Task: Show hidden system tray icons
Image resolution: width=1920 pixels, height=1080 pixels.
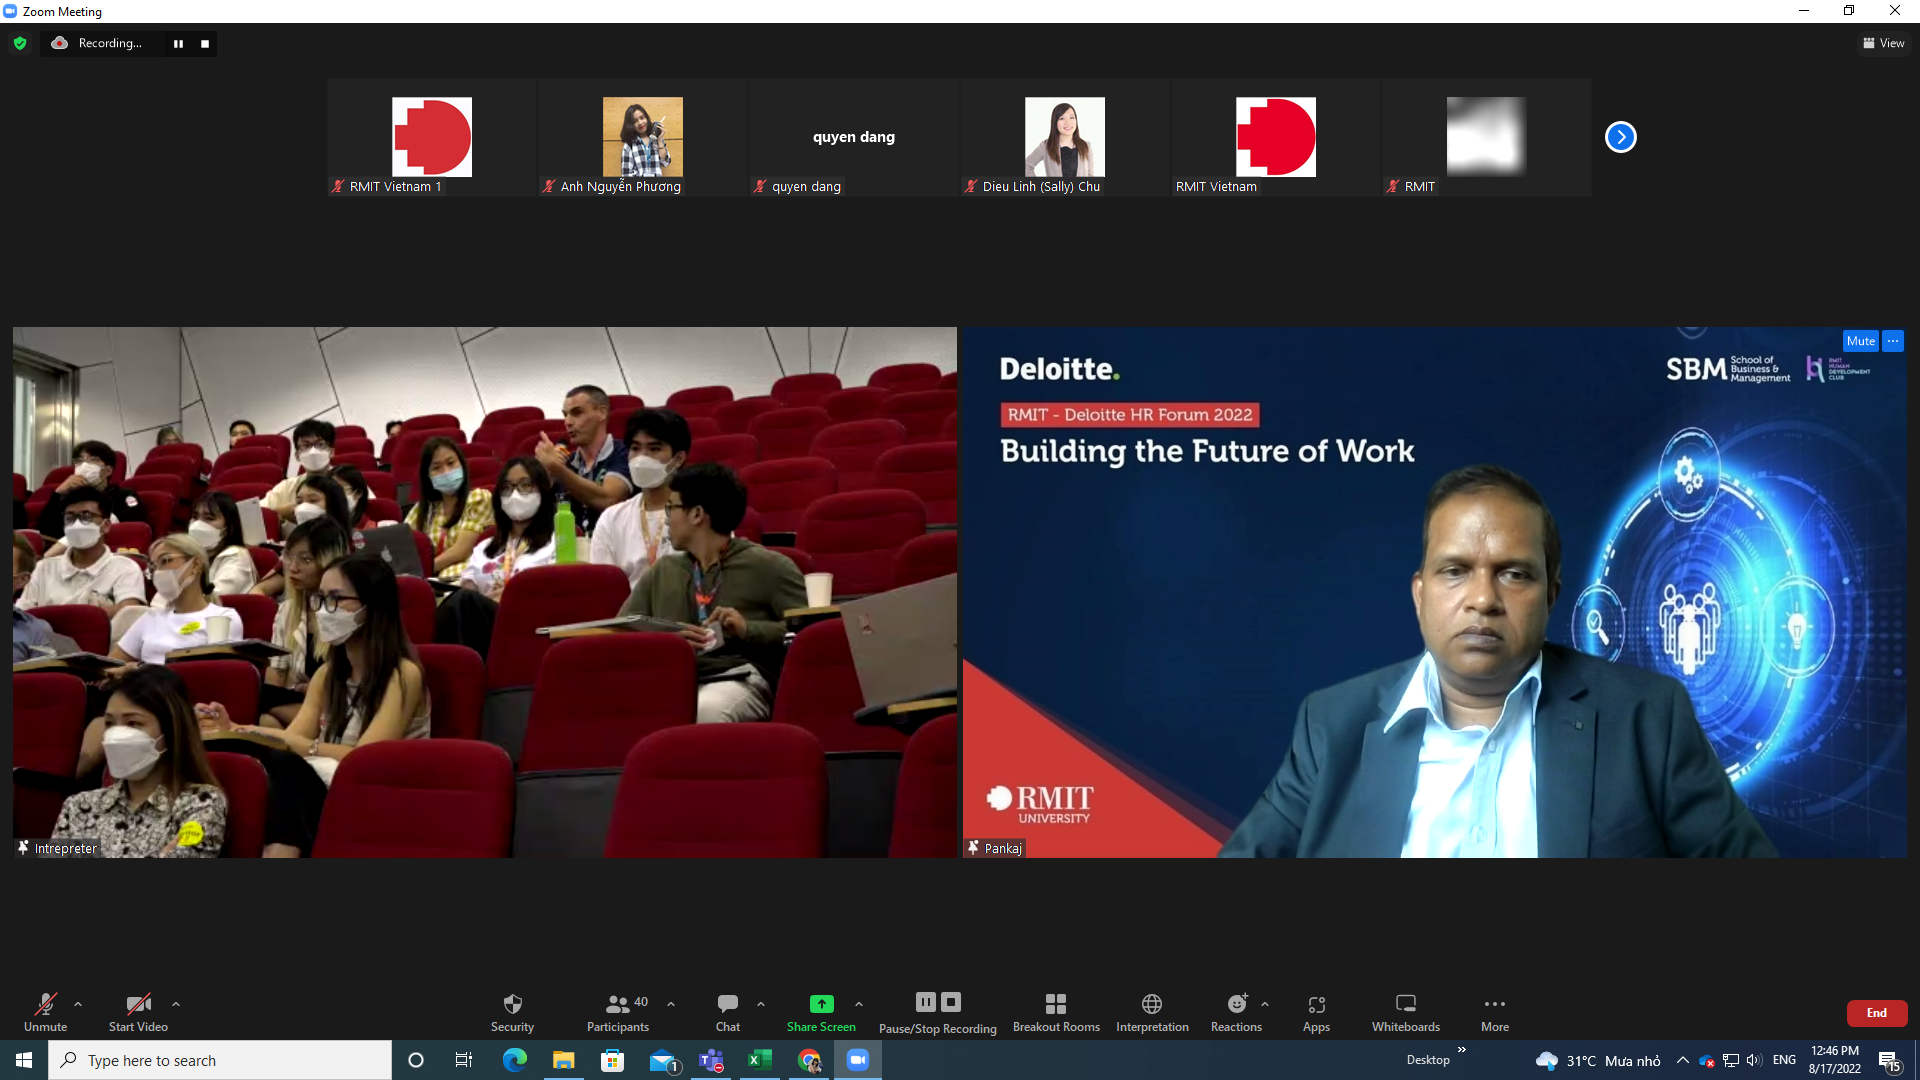Action: tap(1683, 1060)
